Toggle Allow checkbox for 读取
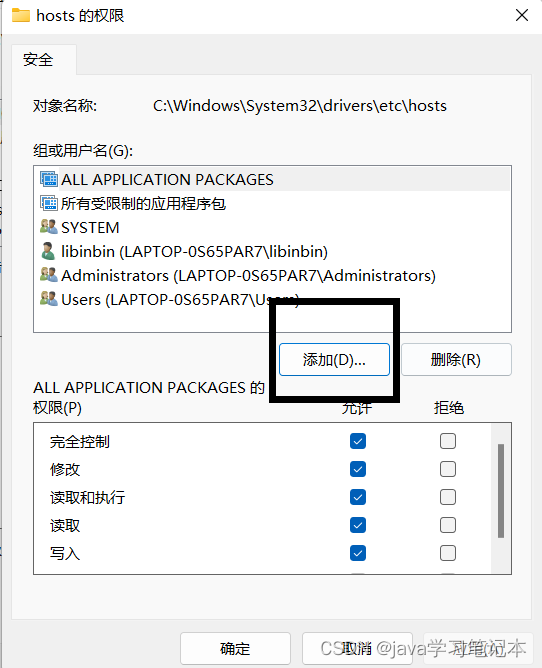This screenshot has height=668, width=542. [x=358, y=525]
